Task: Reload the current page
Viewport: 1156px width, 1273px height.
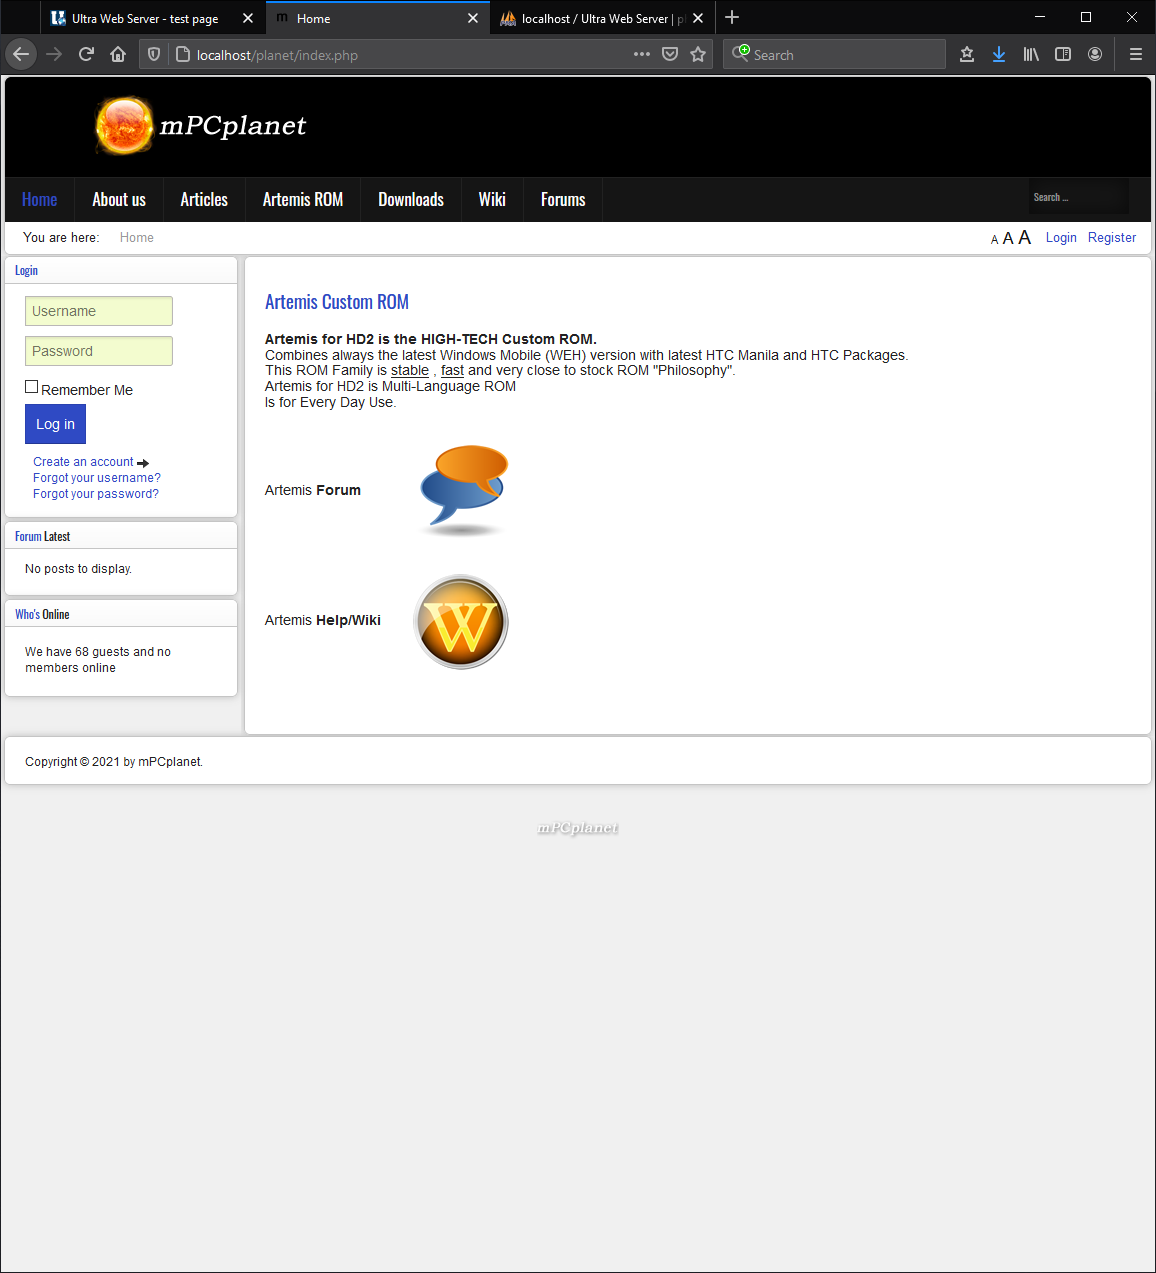Action: tap(86, 54)
